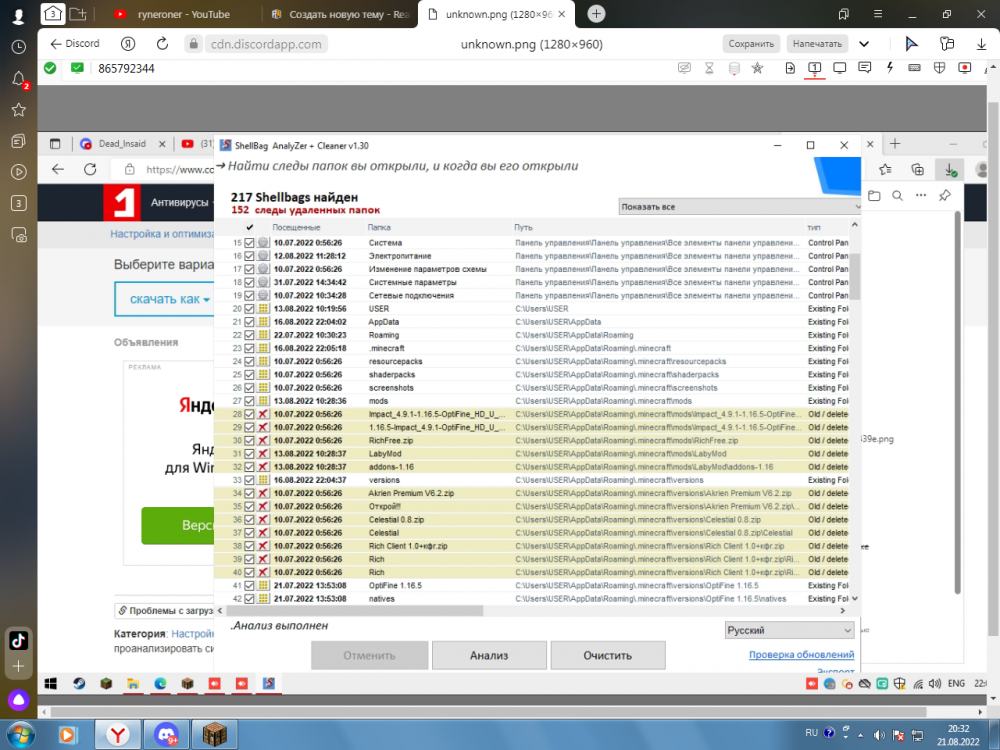Click the cdn.discordapp.com address field
The image size is (1000, 750).
click(265, 44)
